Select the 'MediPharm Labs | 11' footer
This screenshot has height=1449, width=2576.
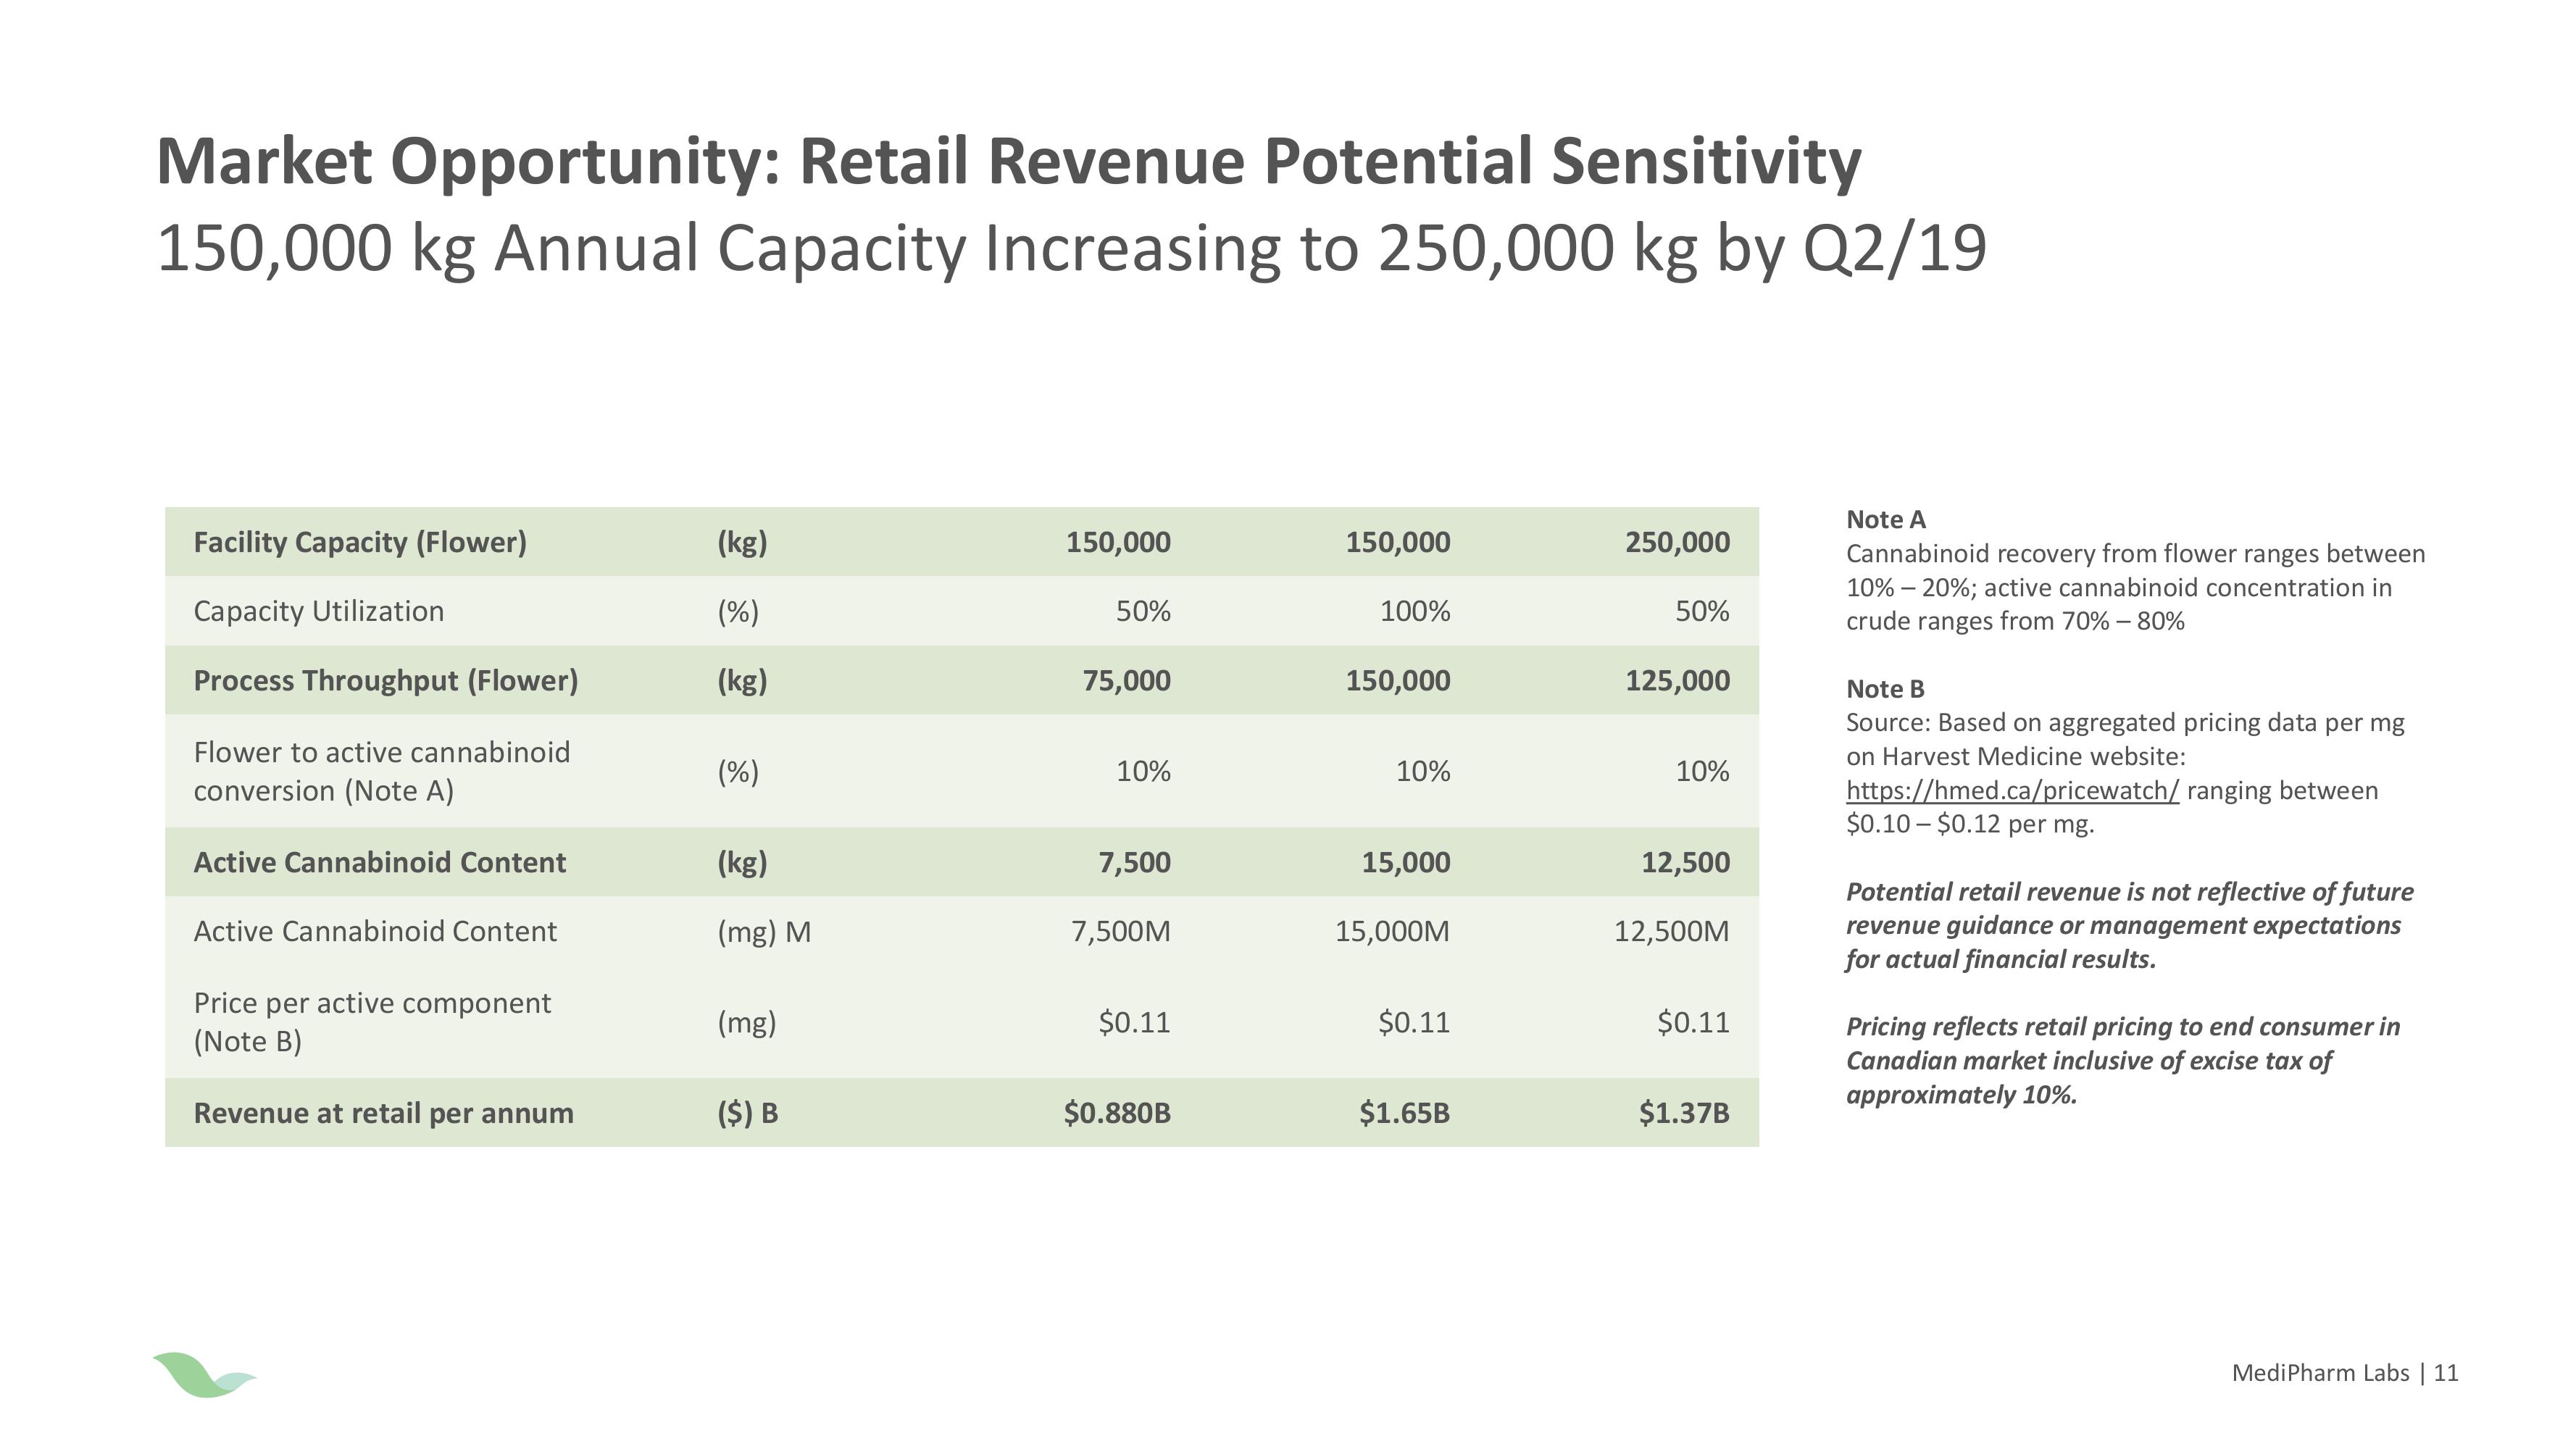[x=2345, y=1373]
